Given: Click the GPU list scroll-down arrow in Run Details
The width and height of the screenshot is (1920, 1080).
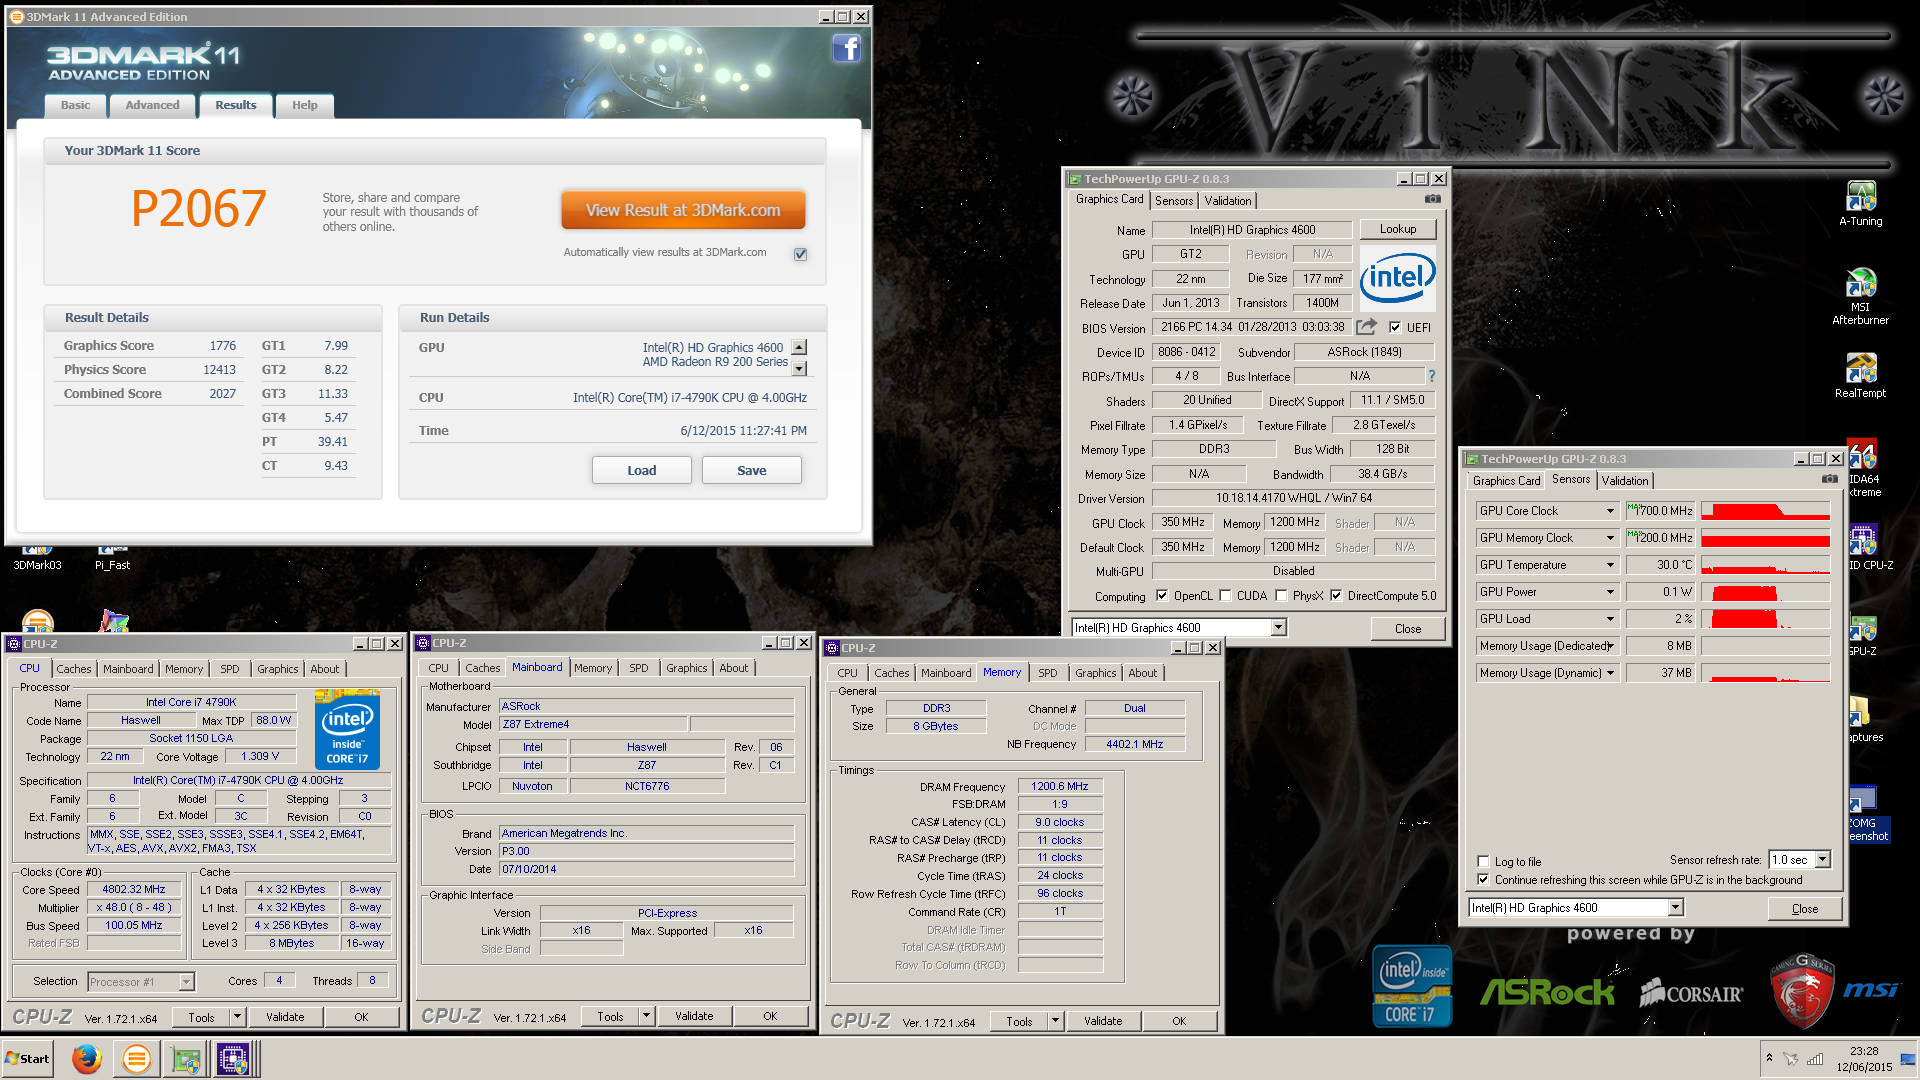Looking at the screenshot, I should (799, 369).
